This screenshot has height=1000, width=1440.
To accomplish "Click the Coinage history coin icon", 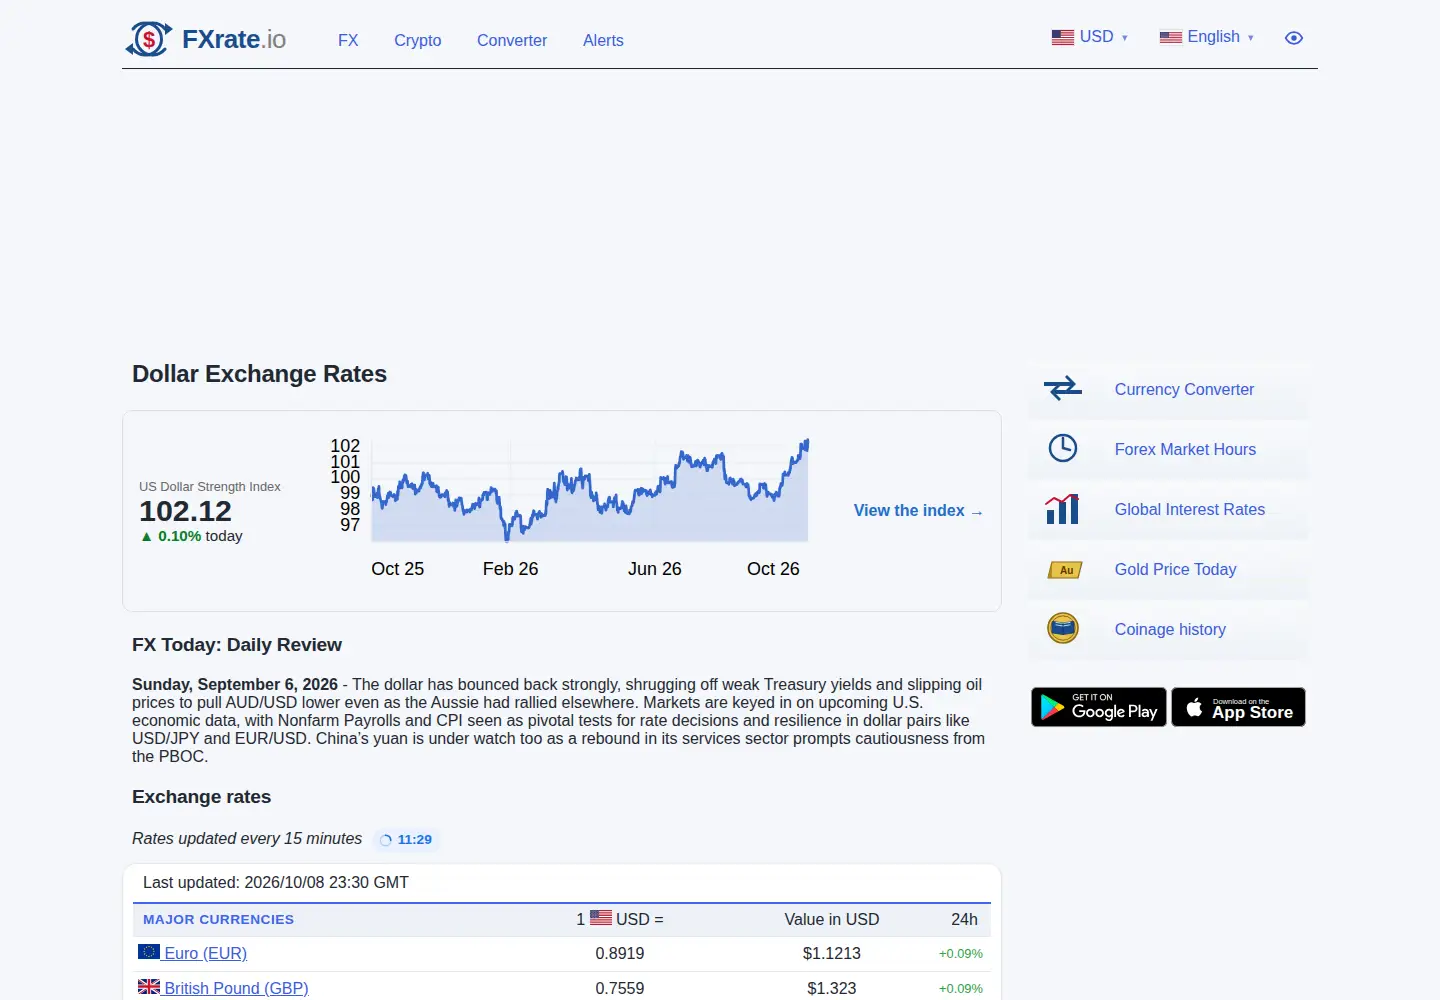I will click(x=1063, y=628).
